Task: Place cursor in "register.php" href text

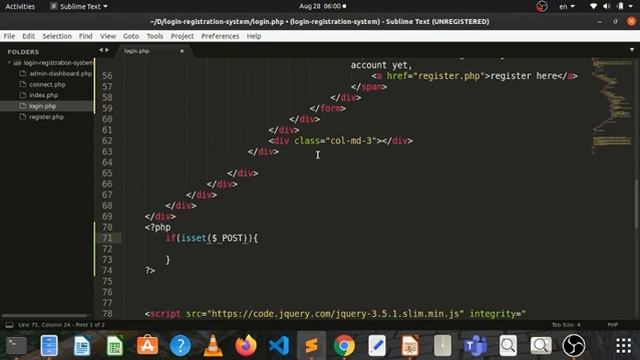Action: click(x=449, y=76)
